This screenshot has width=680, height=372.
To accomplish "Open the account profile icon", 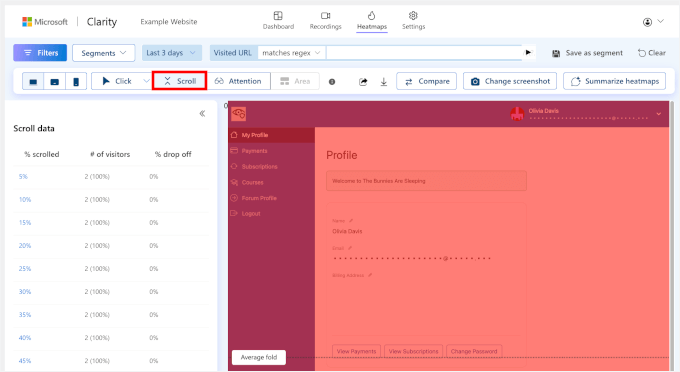I will [647, 22].
